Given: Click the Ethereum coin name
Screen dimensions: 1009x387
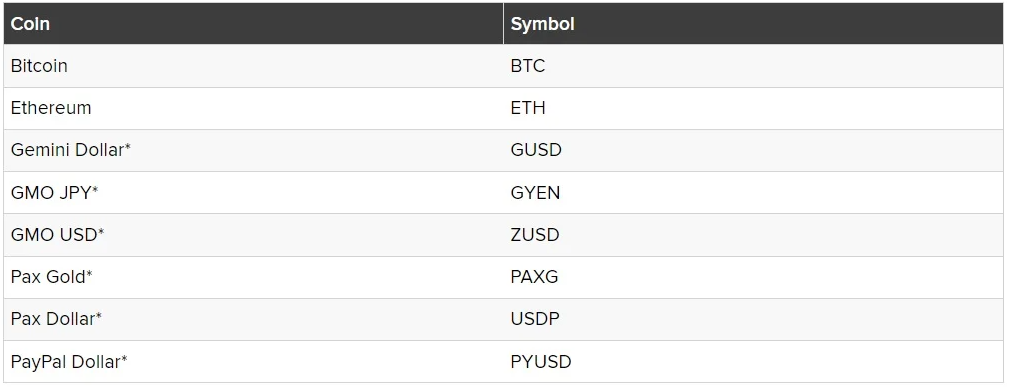Looking at the screenshot, I should tap(51, 108).
